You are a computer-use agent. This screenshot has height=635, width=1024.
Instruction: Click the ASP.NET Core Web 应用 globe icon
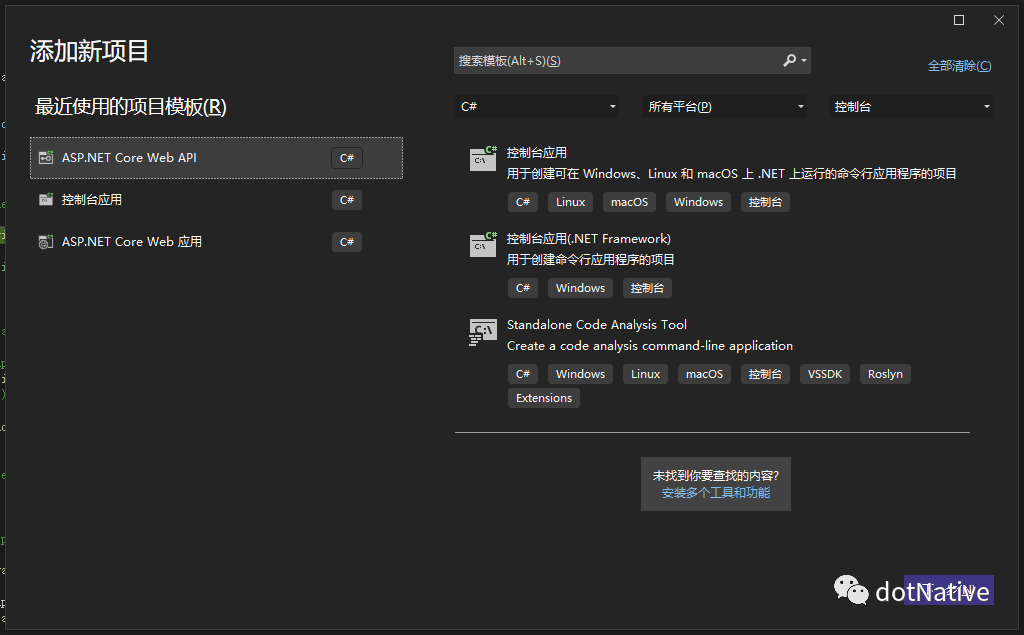point(46,242)
